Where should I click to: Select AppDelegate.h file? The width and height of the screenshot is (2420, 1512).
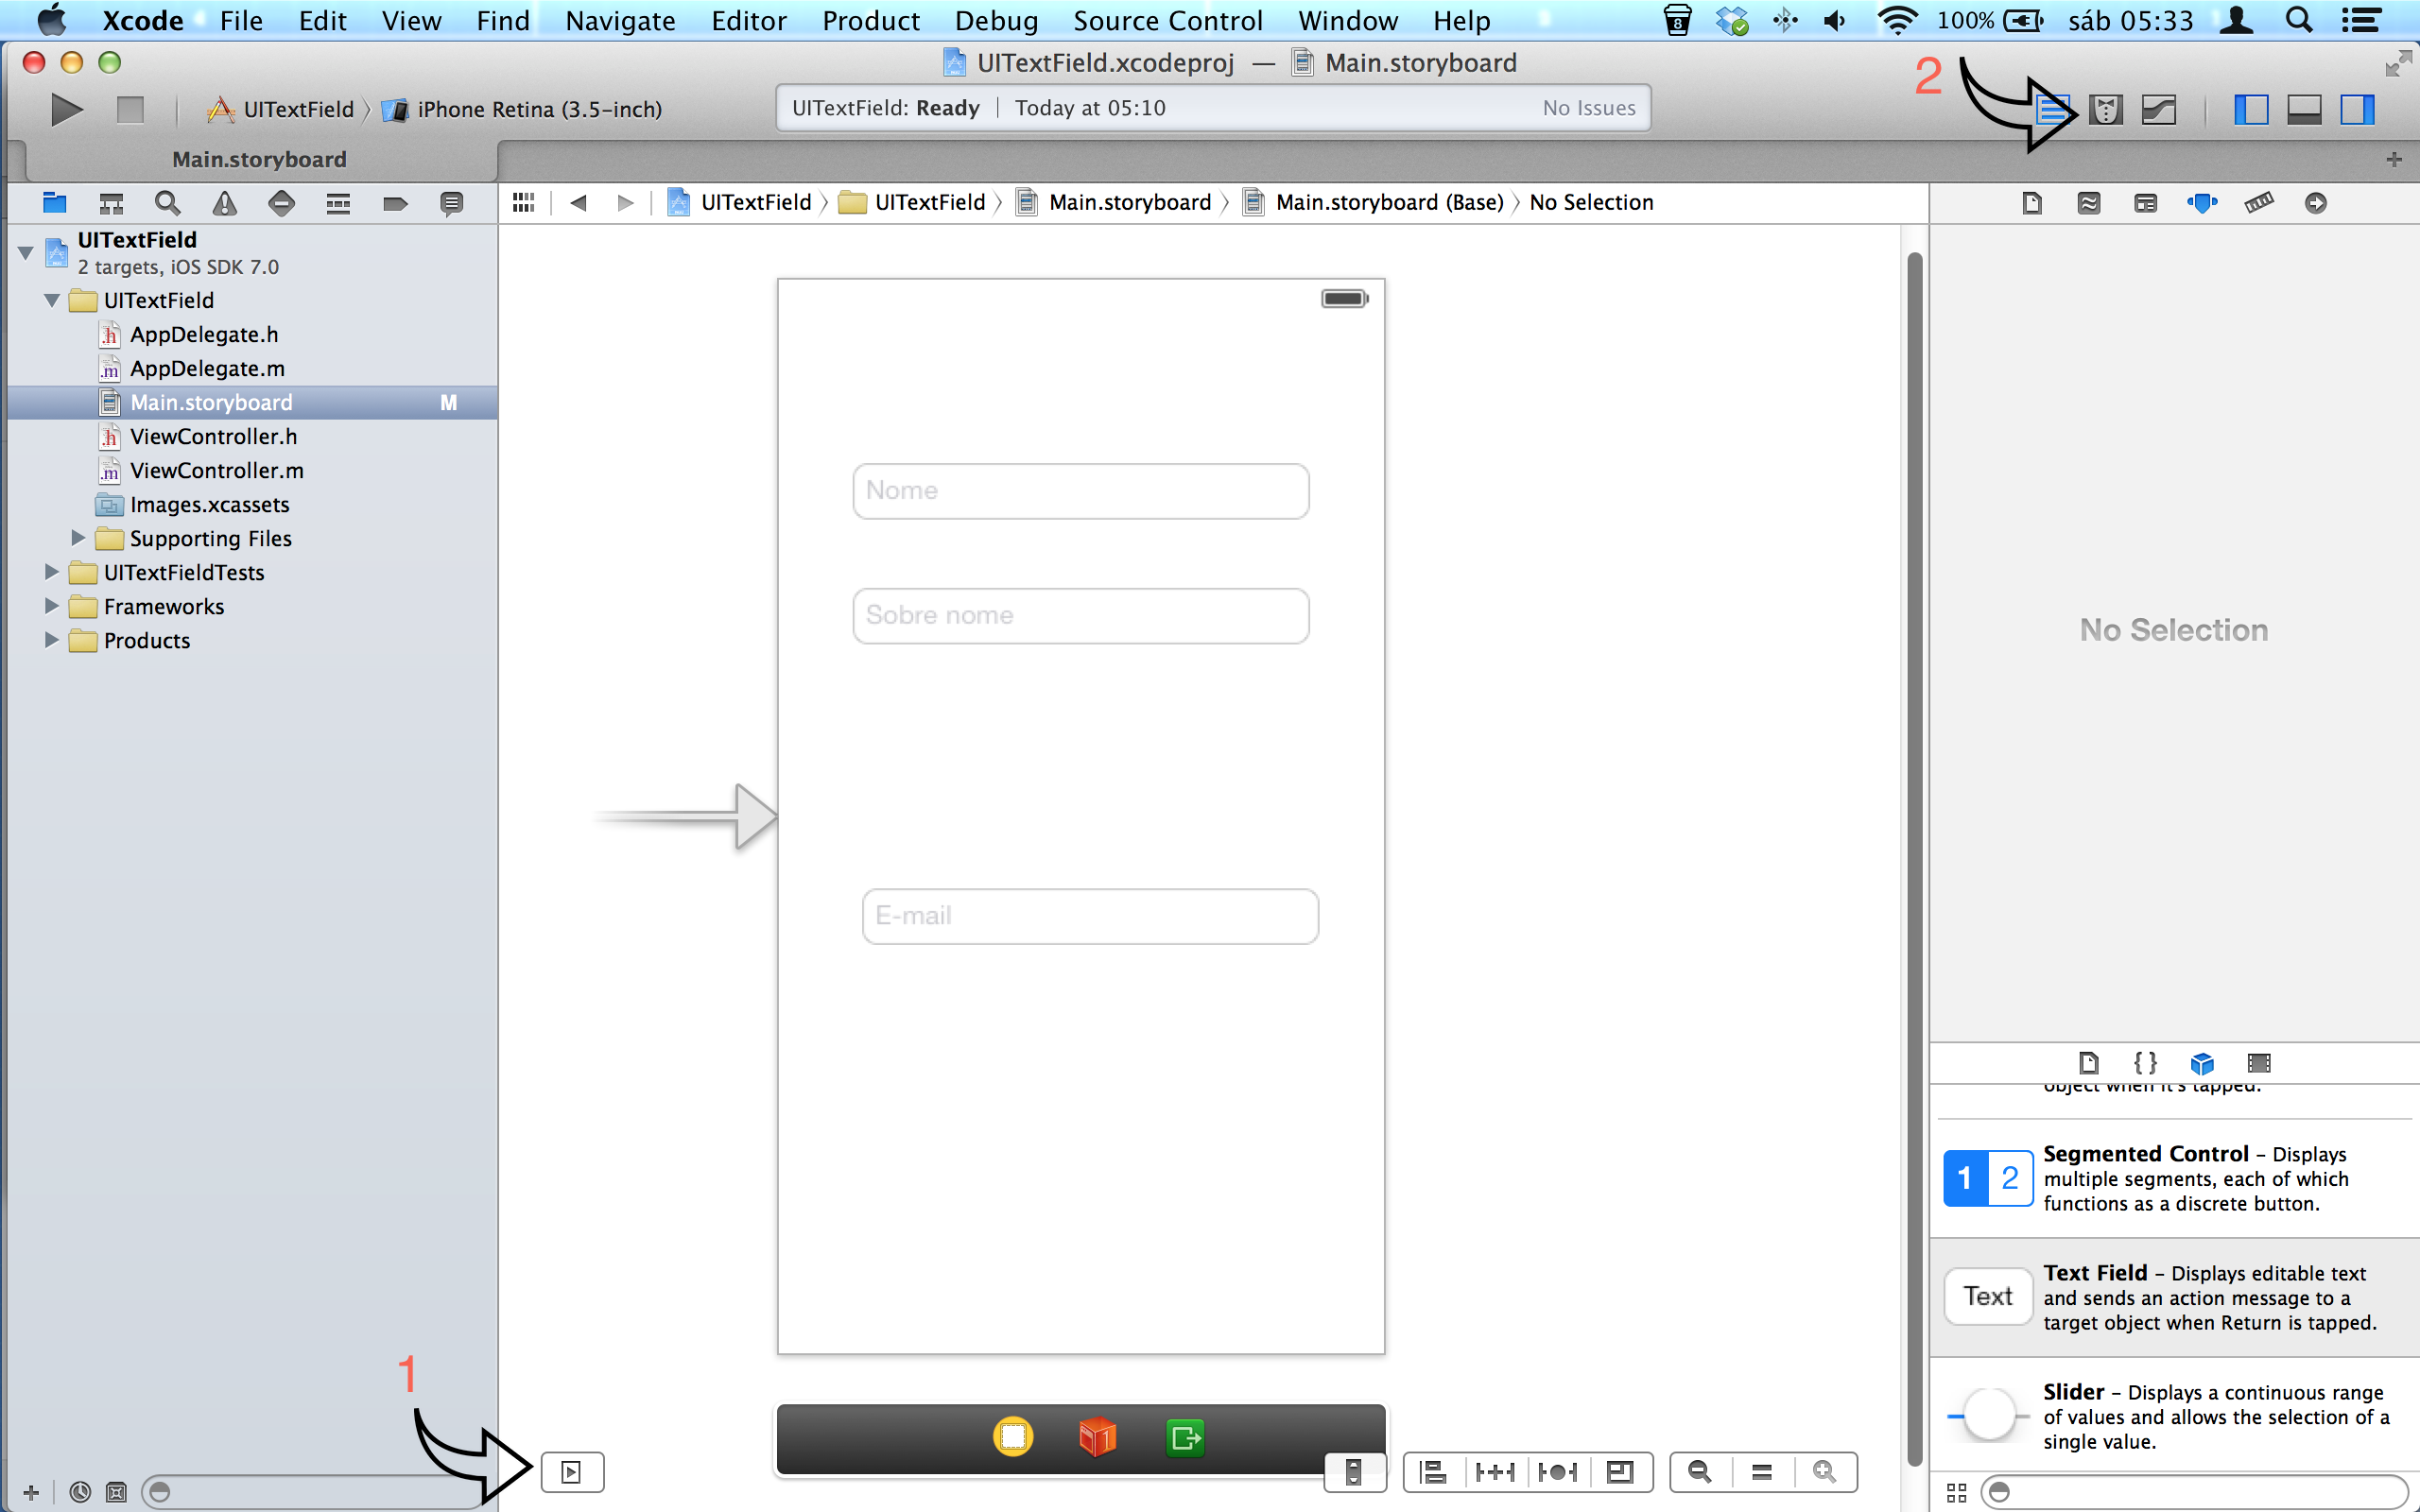(x=204, y=334)
